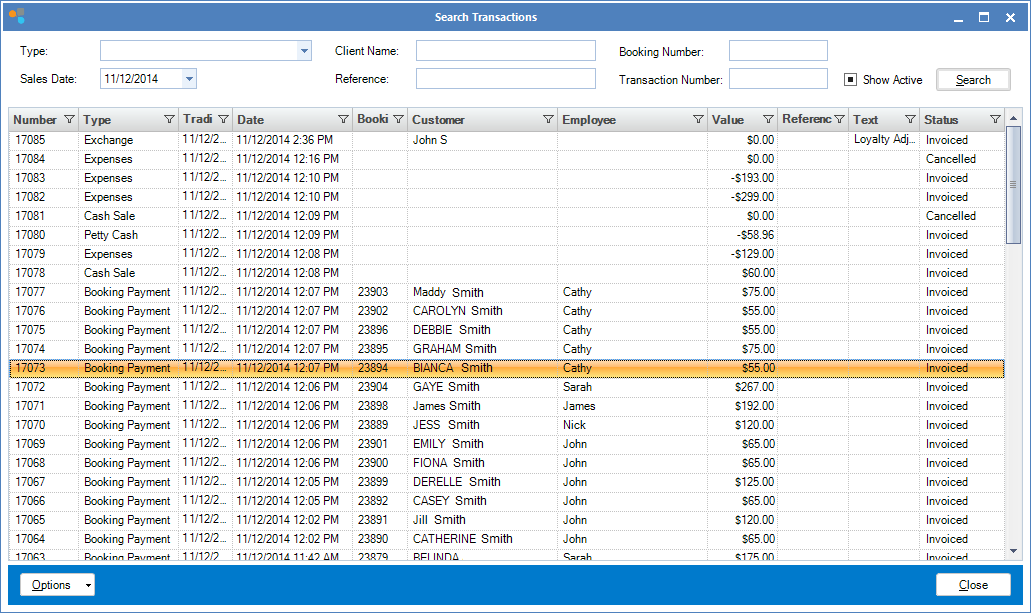
Task: Open the Text column filter funnel
Action: pos(910,120)
